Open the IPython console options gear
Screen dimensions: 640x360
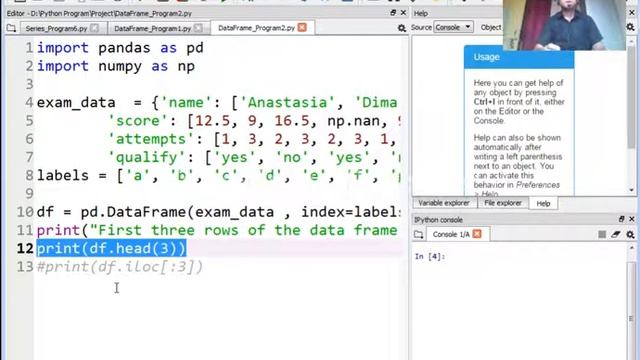click(630, 234)
